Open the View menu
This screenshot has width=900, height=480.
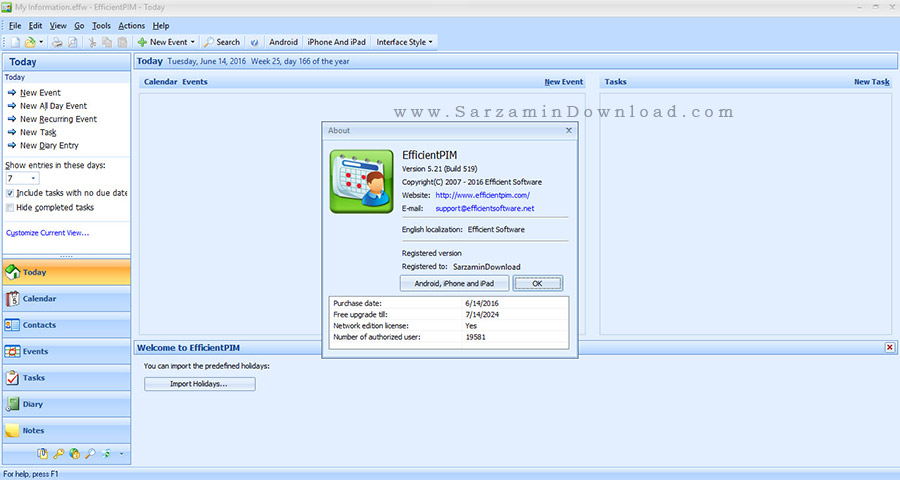pyautogui.click(x=58, y=26)
